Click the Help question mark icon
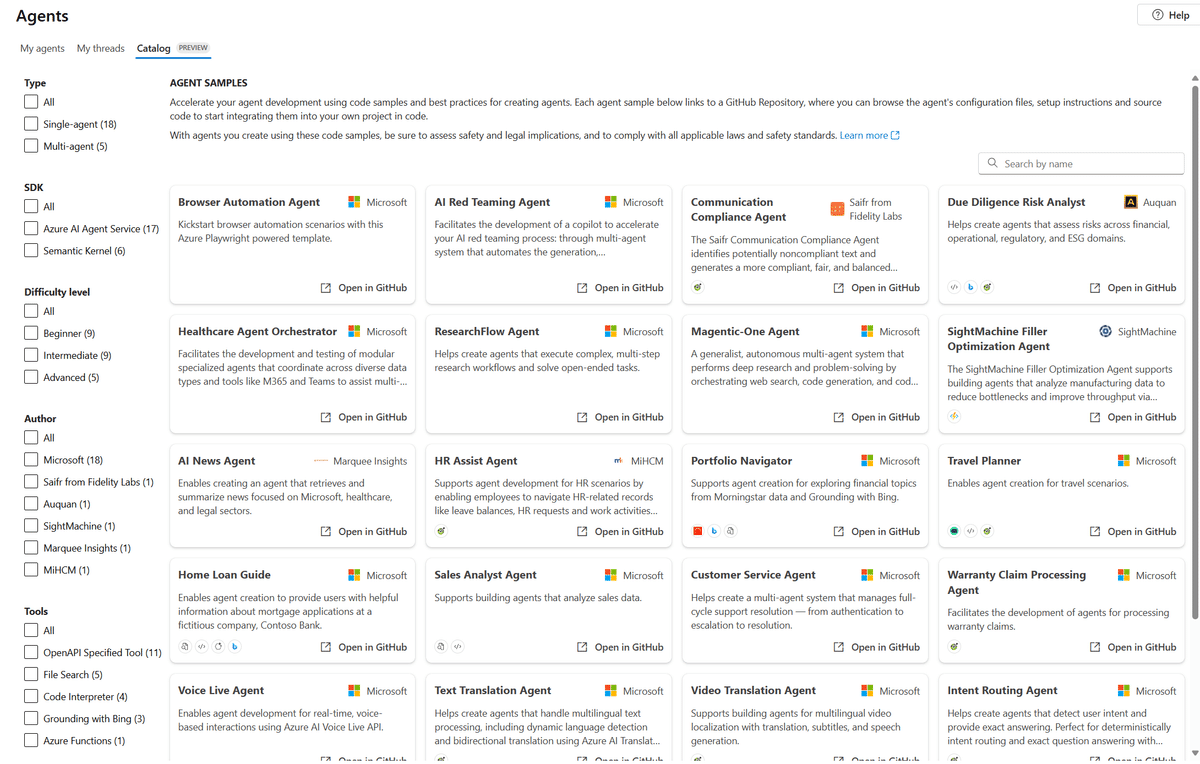 pyautogui.click(x=1157, y=15)
